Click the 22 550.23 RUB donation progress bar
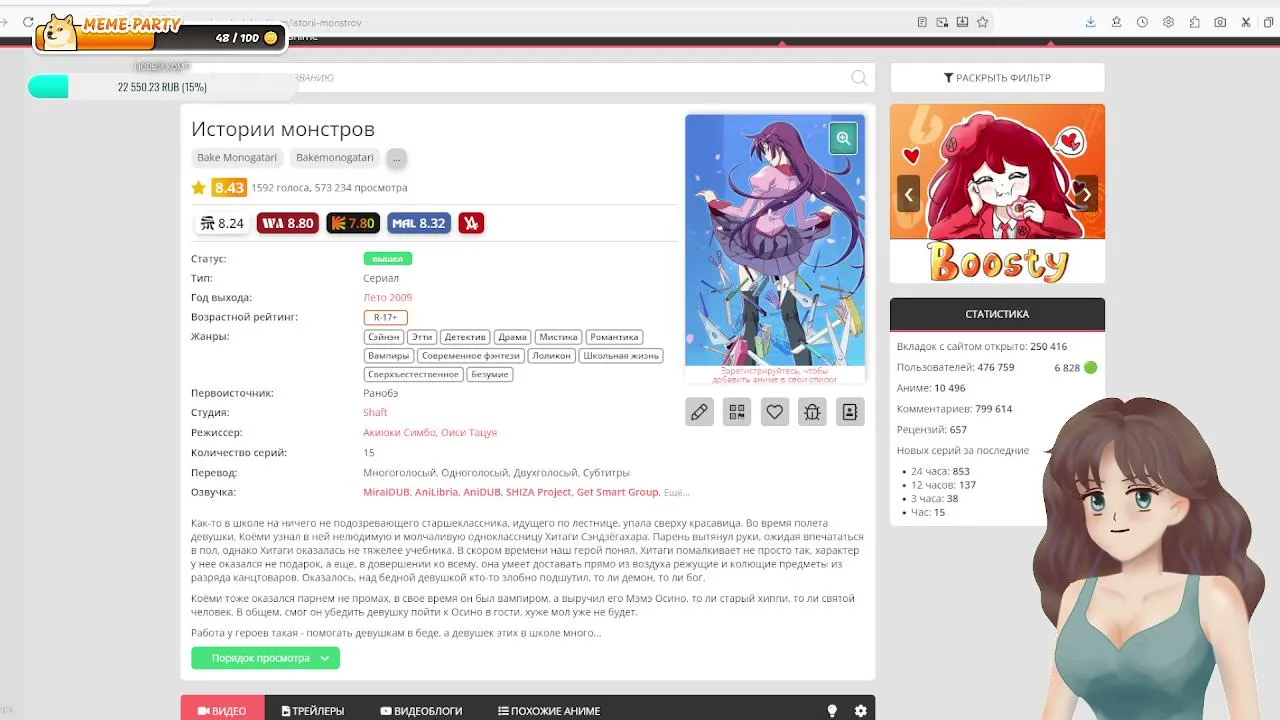 pos(162,87)
